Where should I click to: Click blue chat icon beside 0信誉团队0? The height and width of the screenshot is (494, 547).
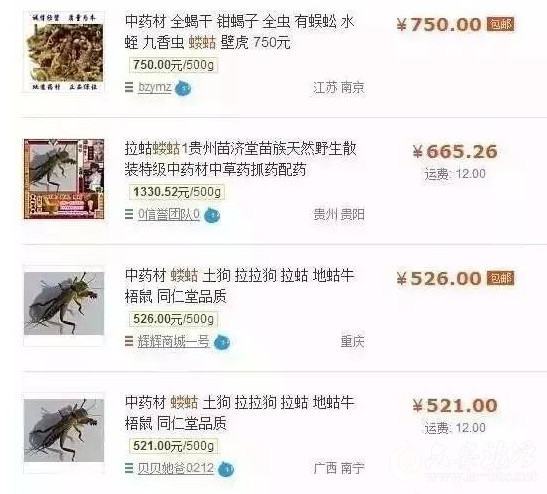(x=211, y=216)
